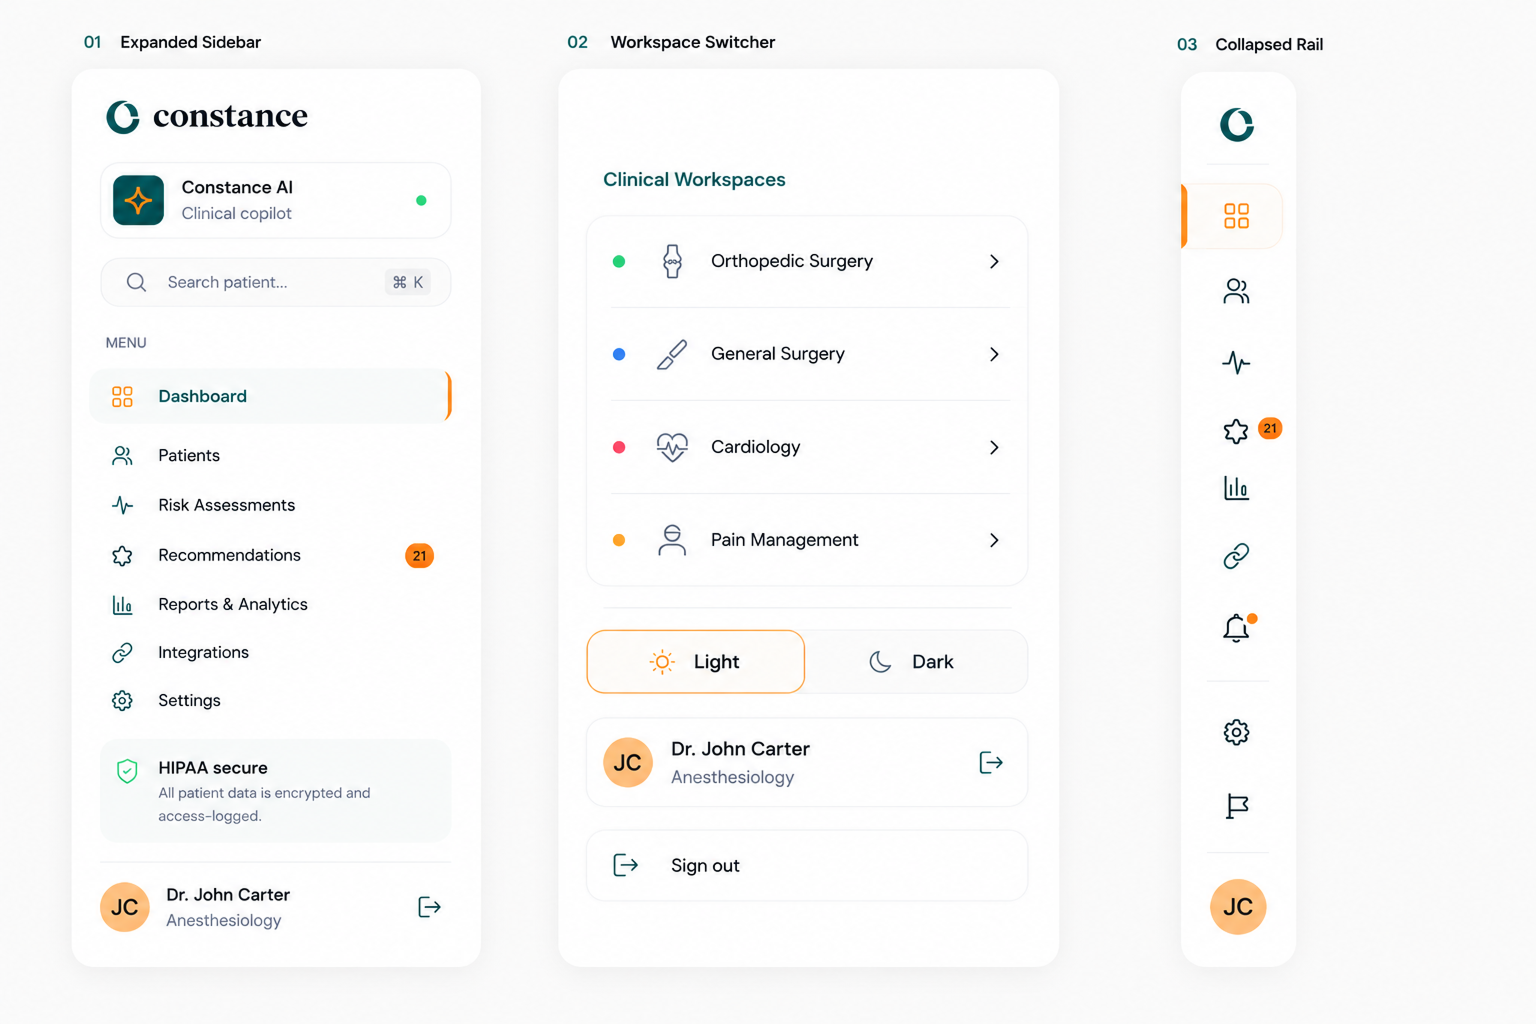Open the Patients icon in collapsed rail
Image resolution: width=1536 pixels, height=1024 pixels.
[x=1237, y=291]
